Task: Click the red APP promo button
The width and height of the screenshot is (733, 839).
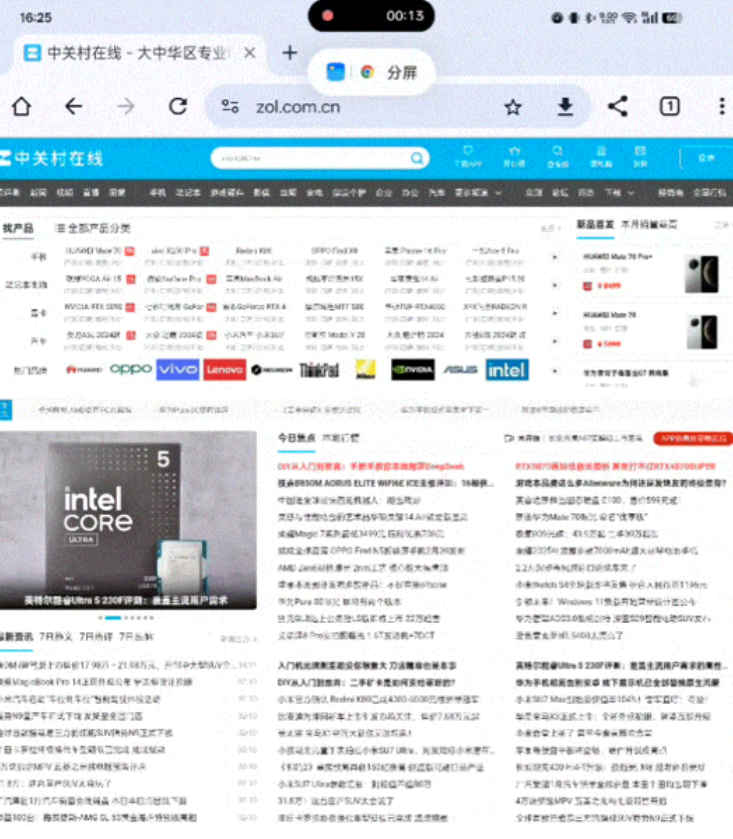Action: pyautogui.click(x=693, y=438)
